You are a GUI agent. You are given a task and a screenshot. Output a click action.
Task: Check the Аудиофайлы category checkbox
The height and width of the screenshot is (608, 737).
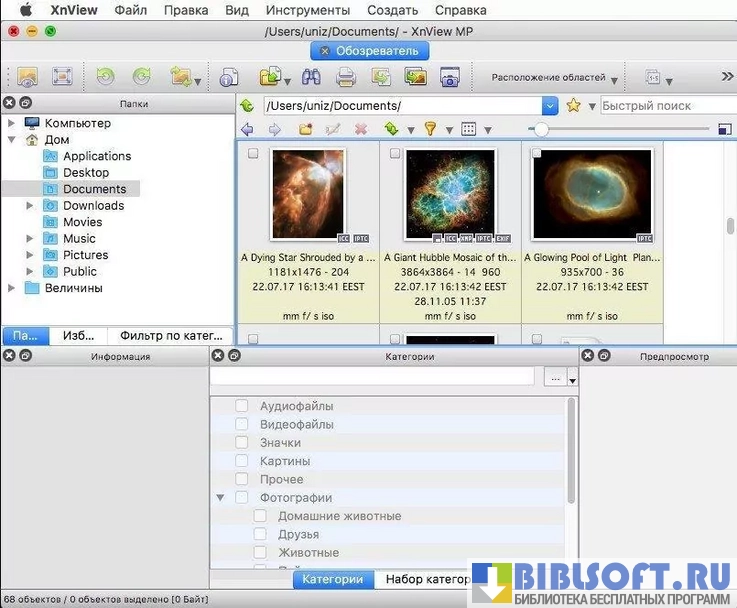point(242,406)
